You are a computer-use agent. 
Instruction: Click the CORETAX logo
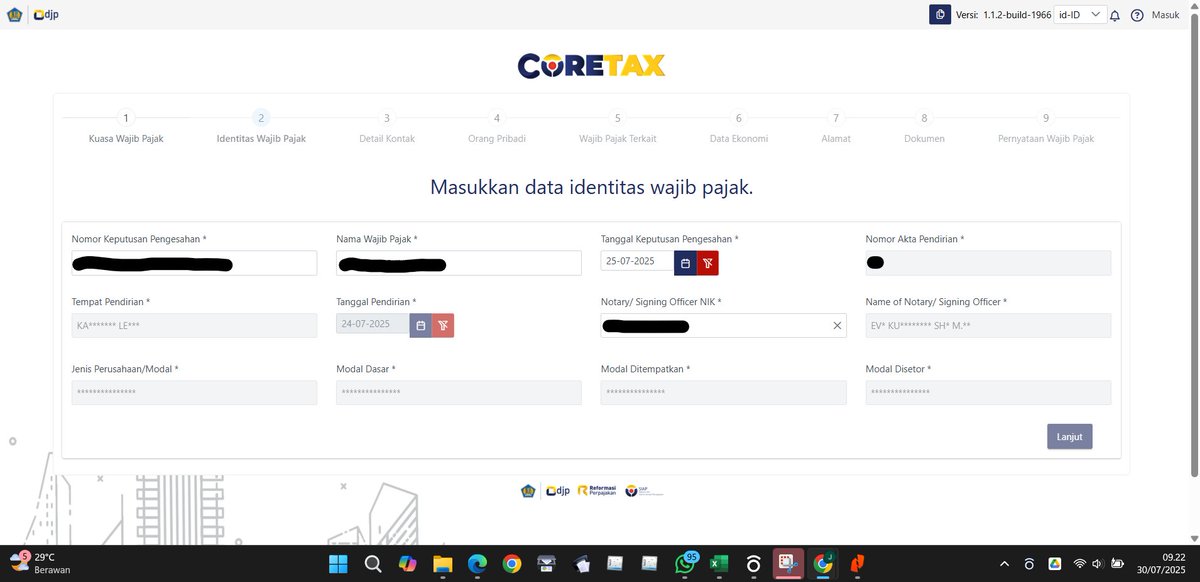tap(592, 65)
